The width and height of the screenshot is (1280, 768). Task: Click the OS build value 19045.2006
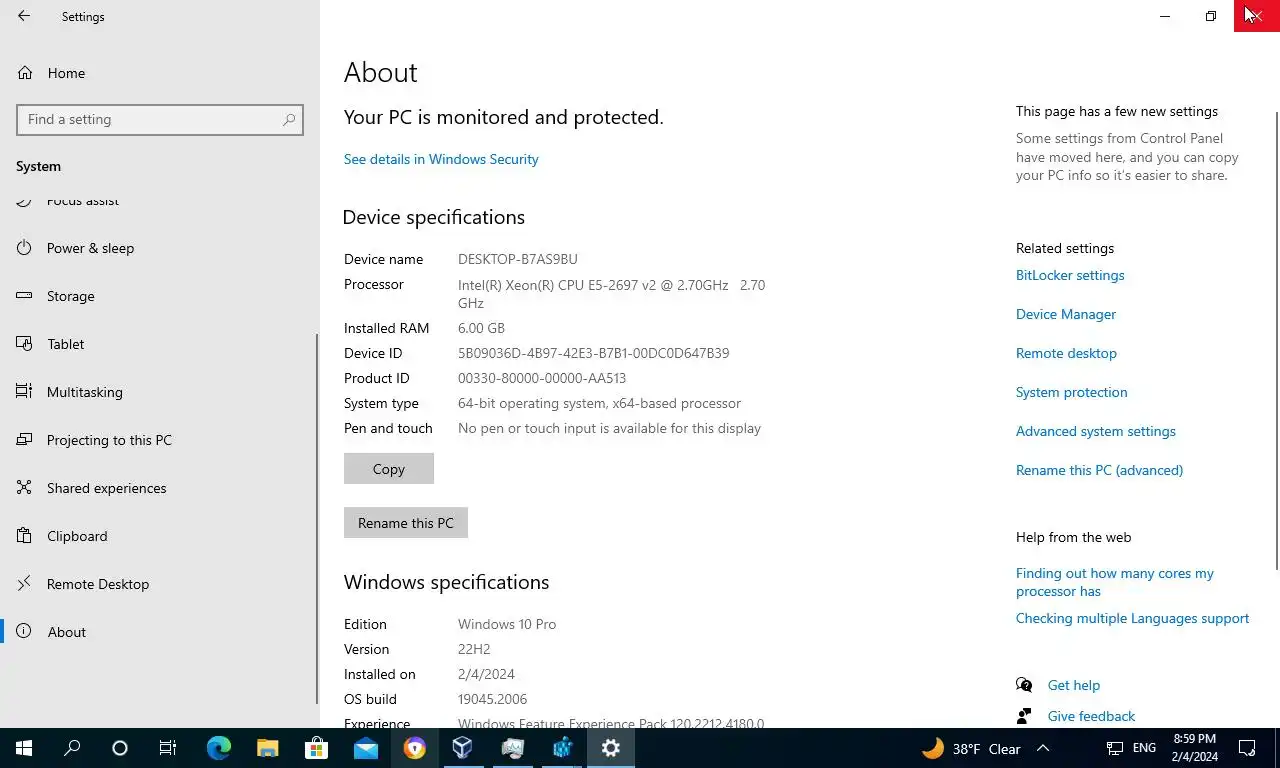click(492, 699)
